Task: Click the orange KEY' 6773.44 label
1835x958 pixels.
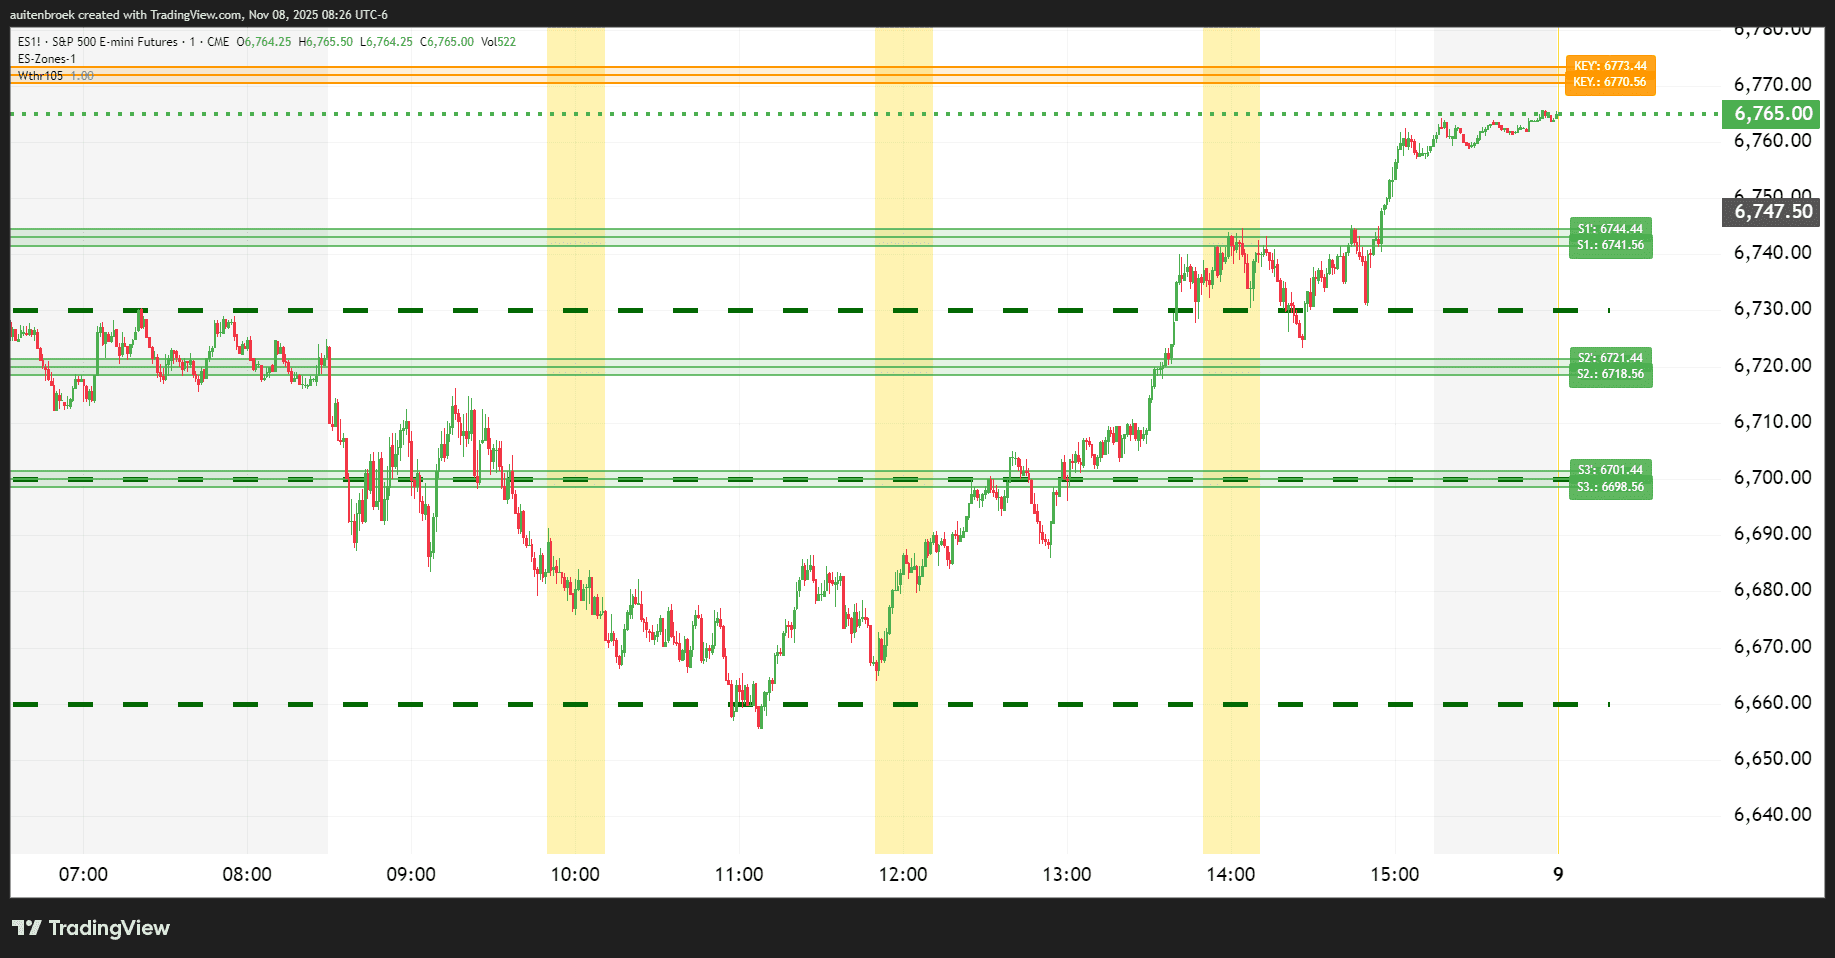Action: [x=1610, y=66]
